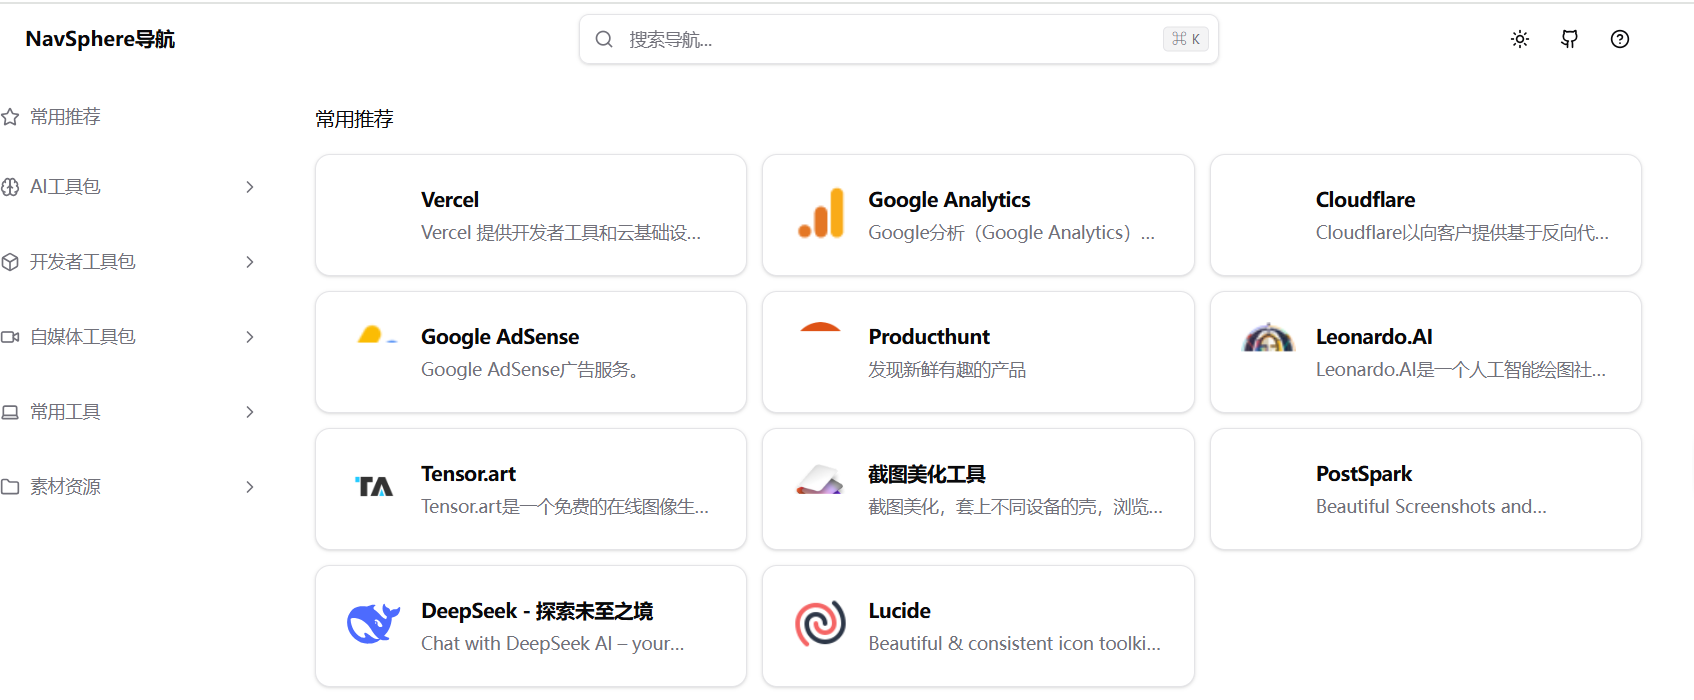Click the 发现新鲜有趣的产品 description

coord(947,370)
